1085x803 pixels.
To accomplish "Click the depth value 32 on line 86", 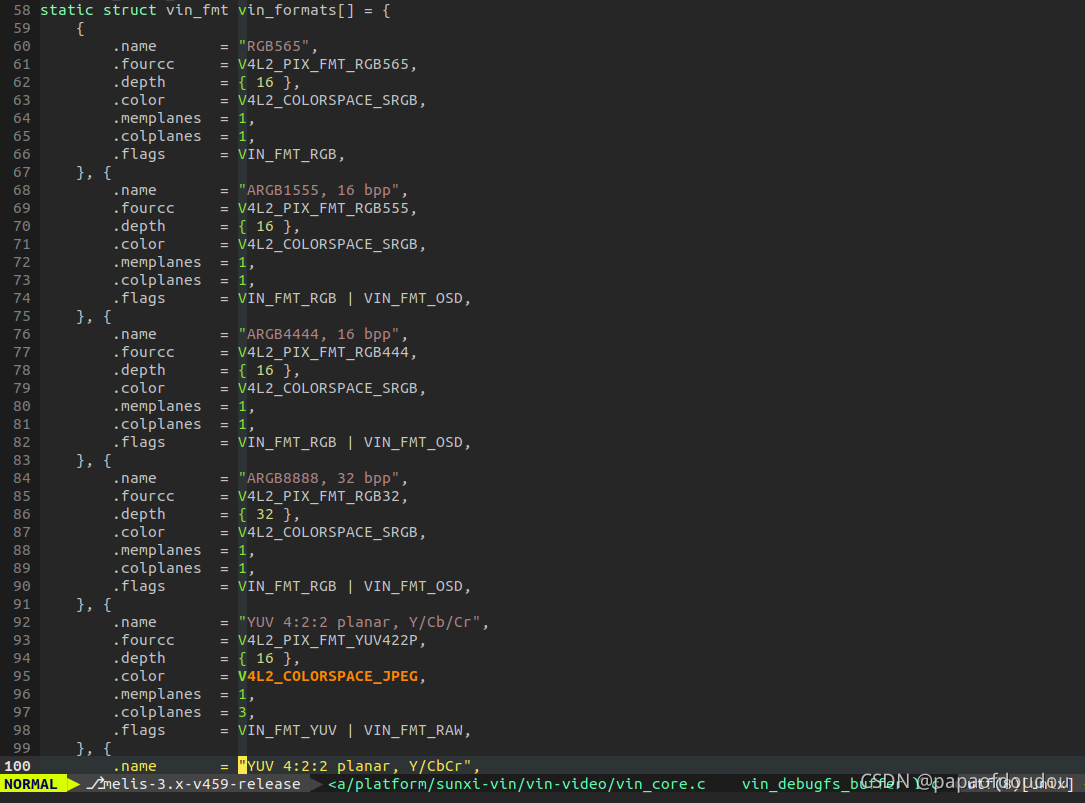I will click(265, 514).
